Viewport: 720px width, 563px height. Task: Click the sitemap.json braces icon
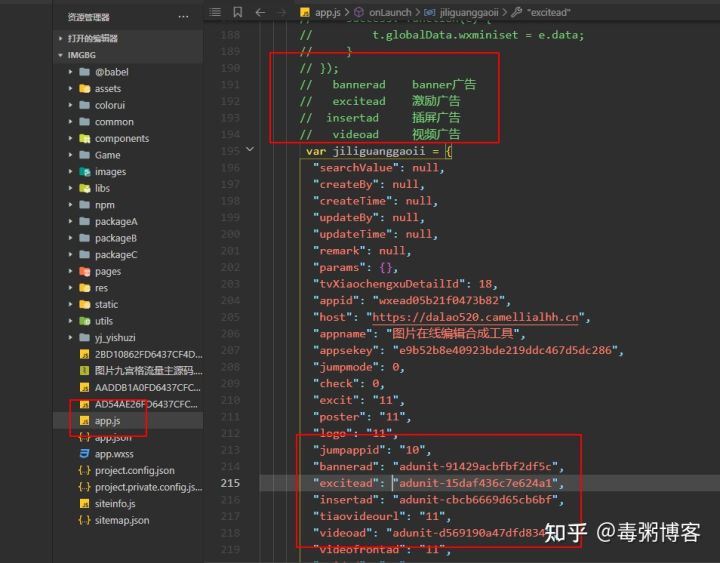coord(84,520)
